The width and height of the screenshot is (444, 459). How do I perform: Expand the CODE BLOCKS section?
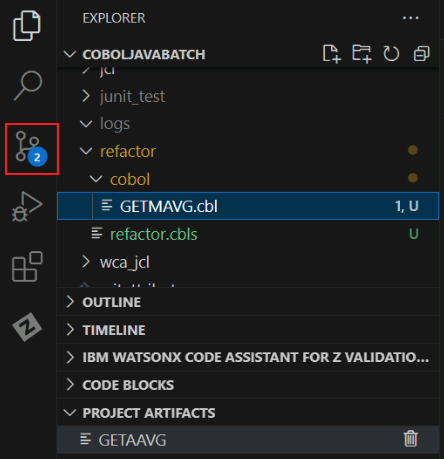70,385
